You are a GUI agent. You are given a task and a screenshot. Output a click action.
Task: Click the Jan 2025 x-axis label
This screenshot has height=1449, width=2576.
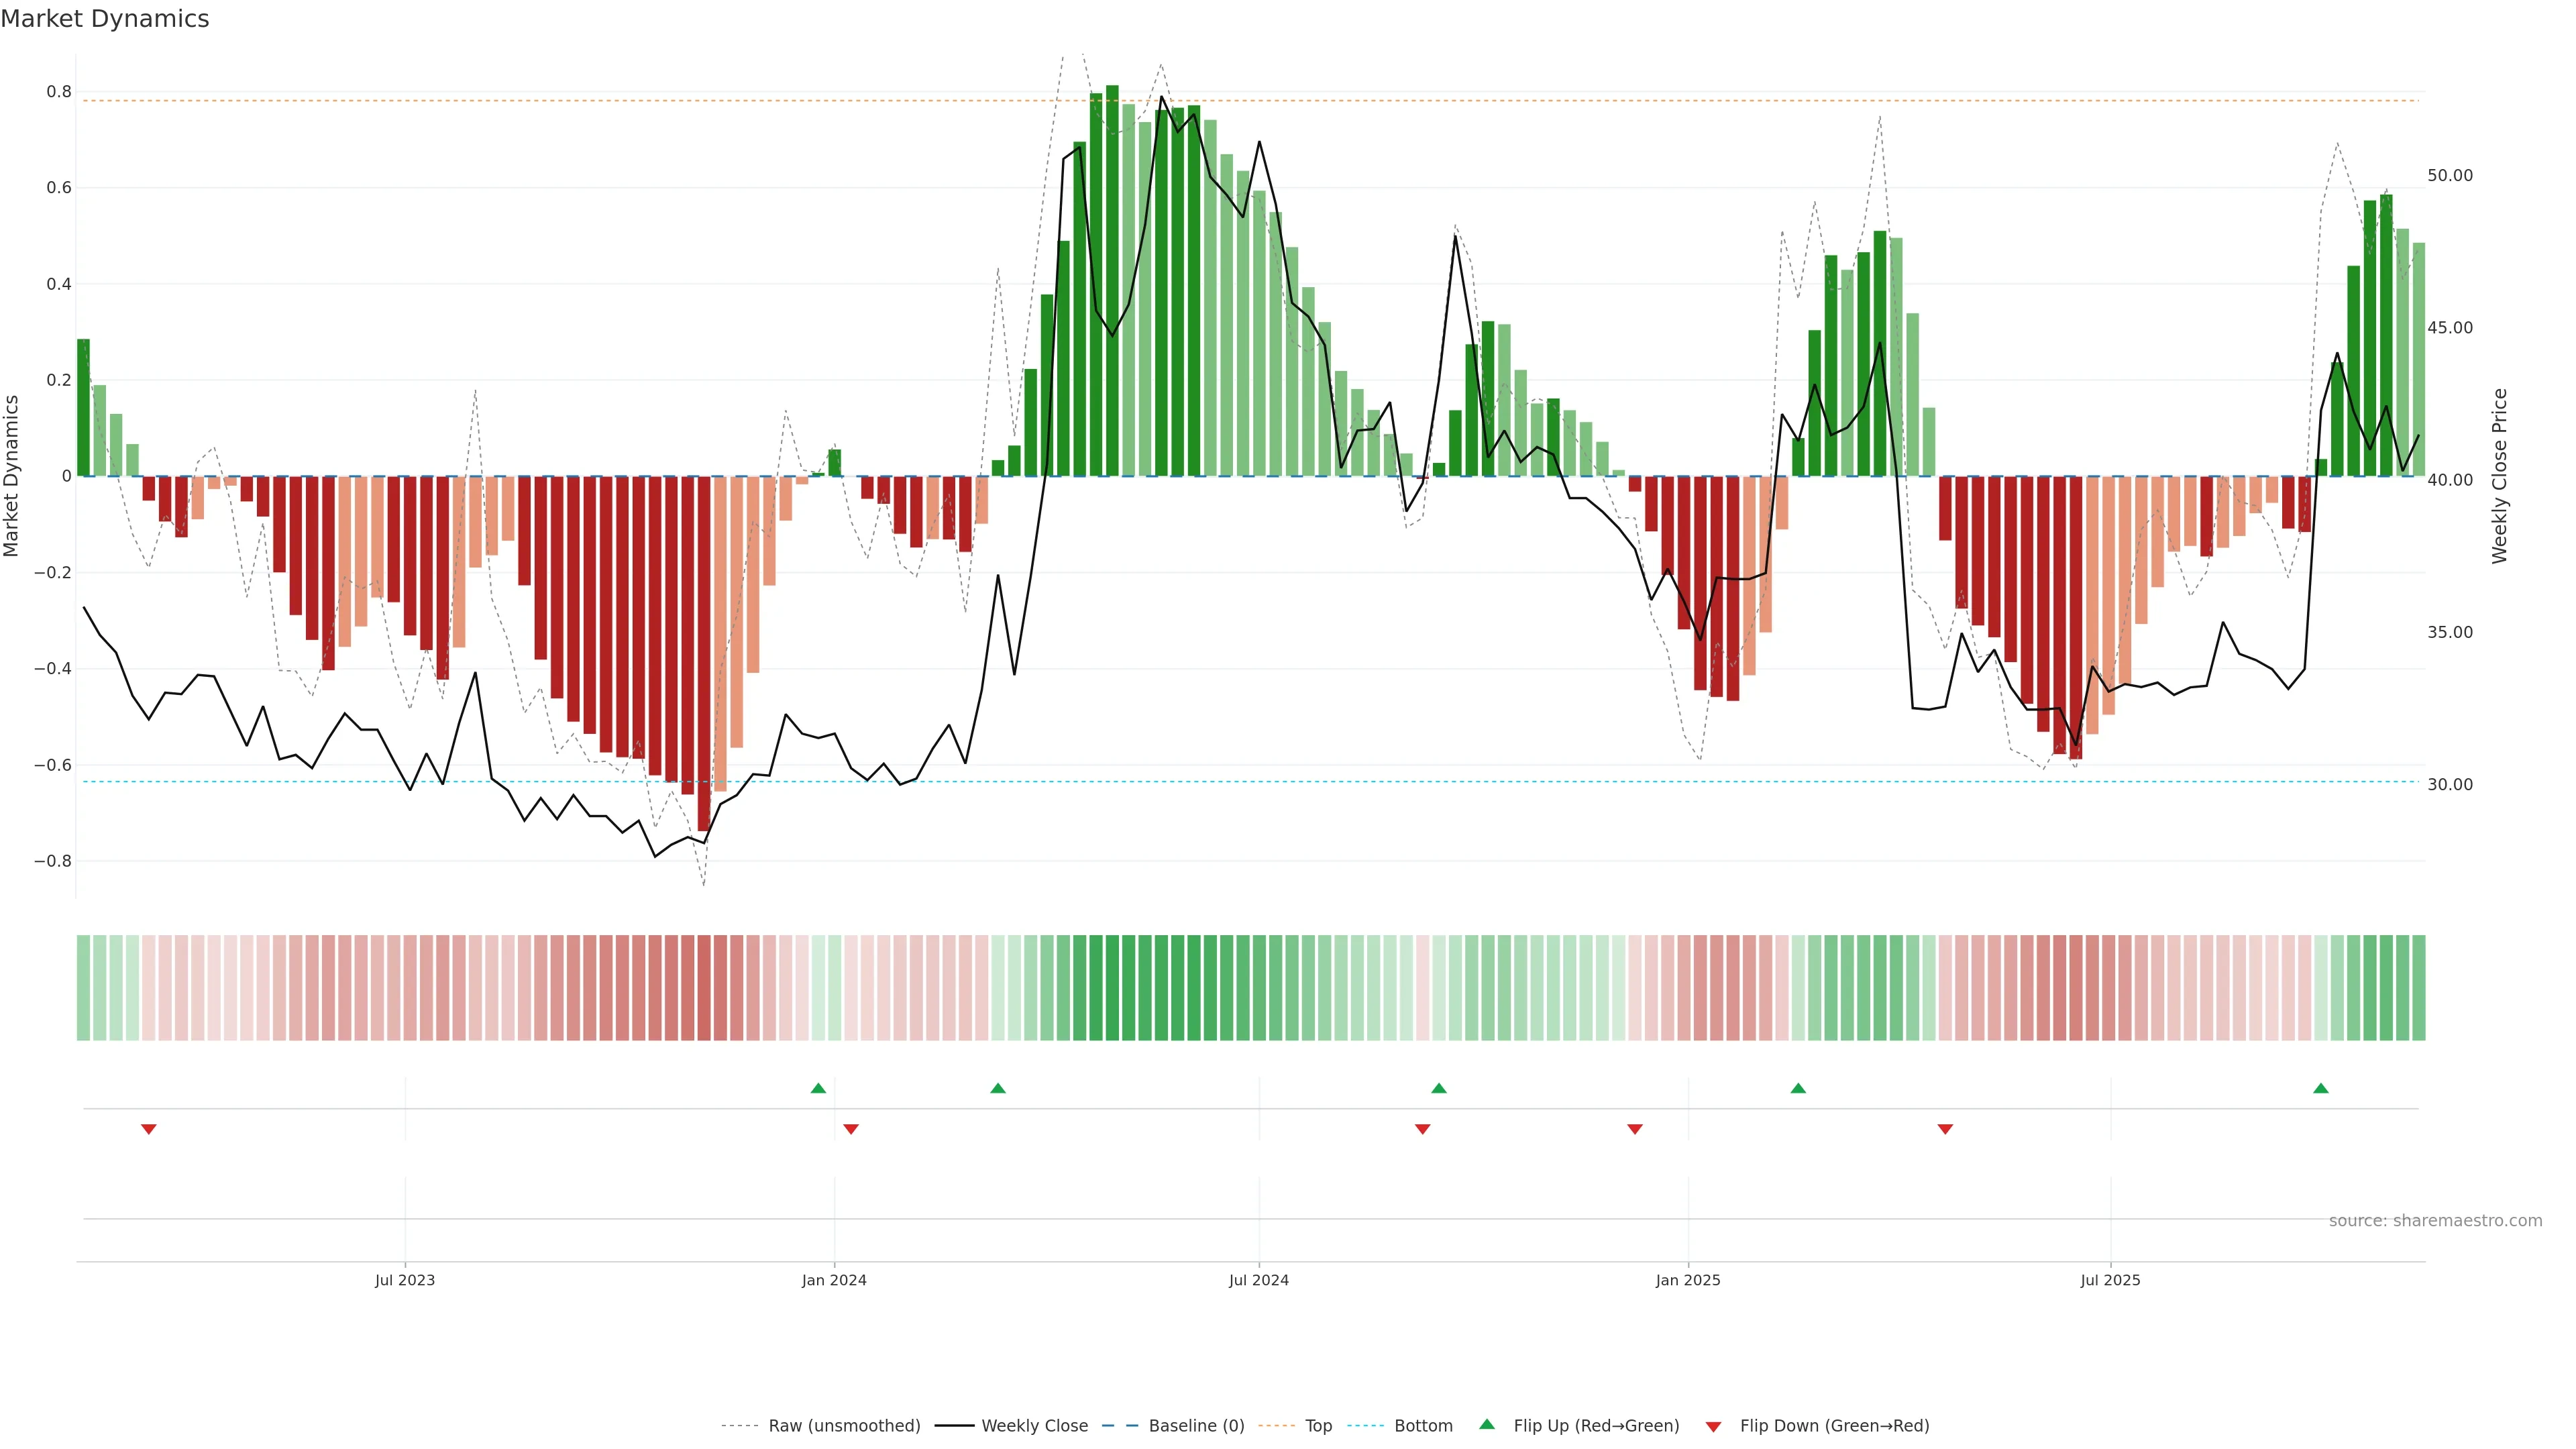[x=1688, y=1280]
